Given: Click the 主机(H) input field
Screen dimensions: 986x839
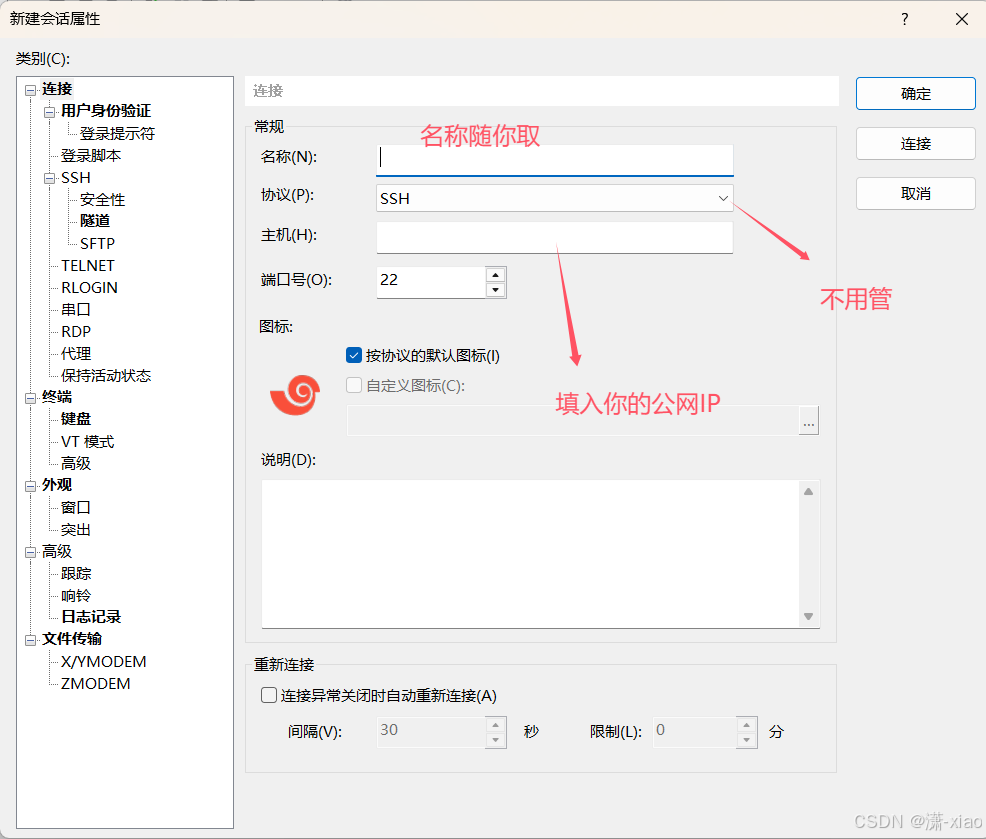Looking at the screenshot, I should point(555,238).
